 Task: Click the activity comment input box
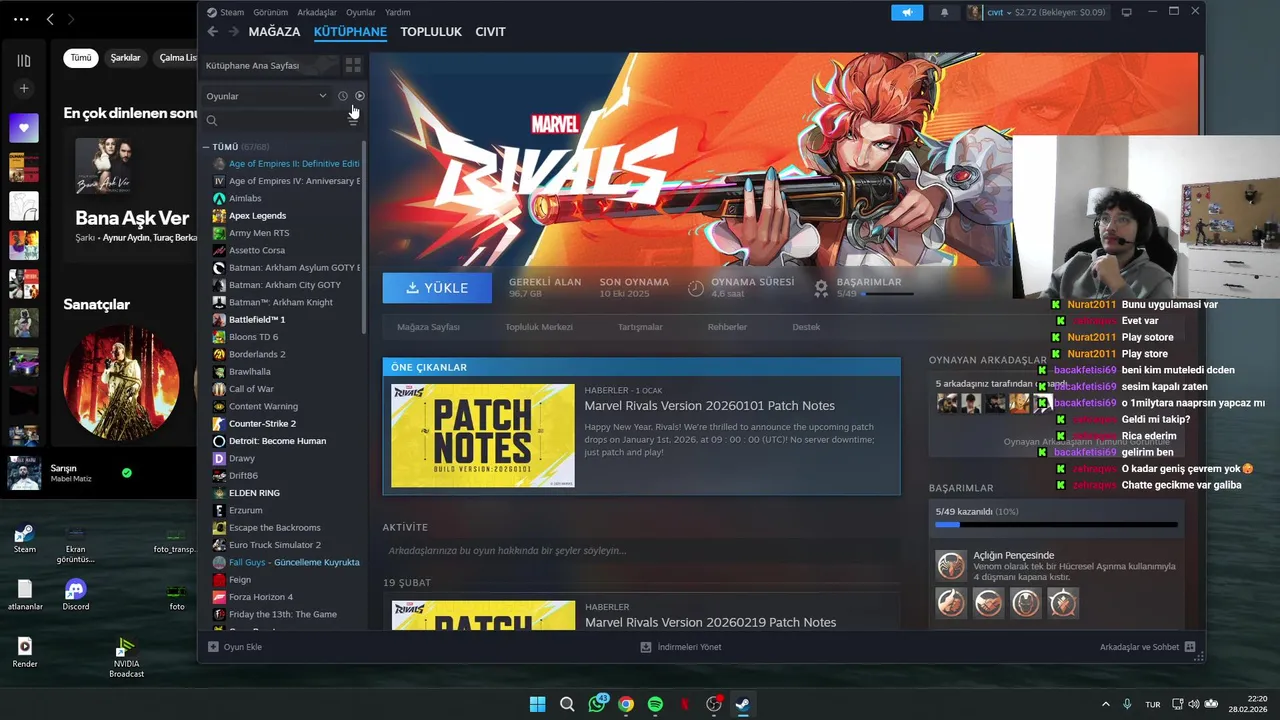pyautogui.click(x=641, y=551)
